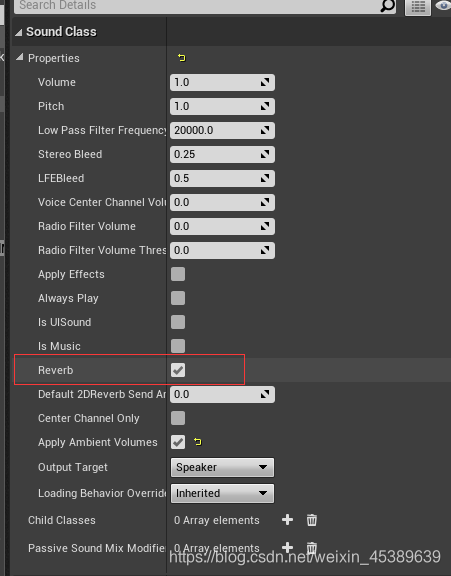
Task: Add element to Passive Sound Mix Modifiers
Action: coord(287,547)
